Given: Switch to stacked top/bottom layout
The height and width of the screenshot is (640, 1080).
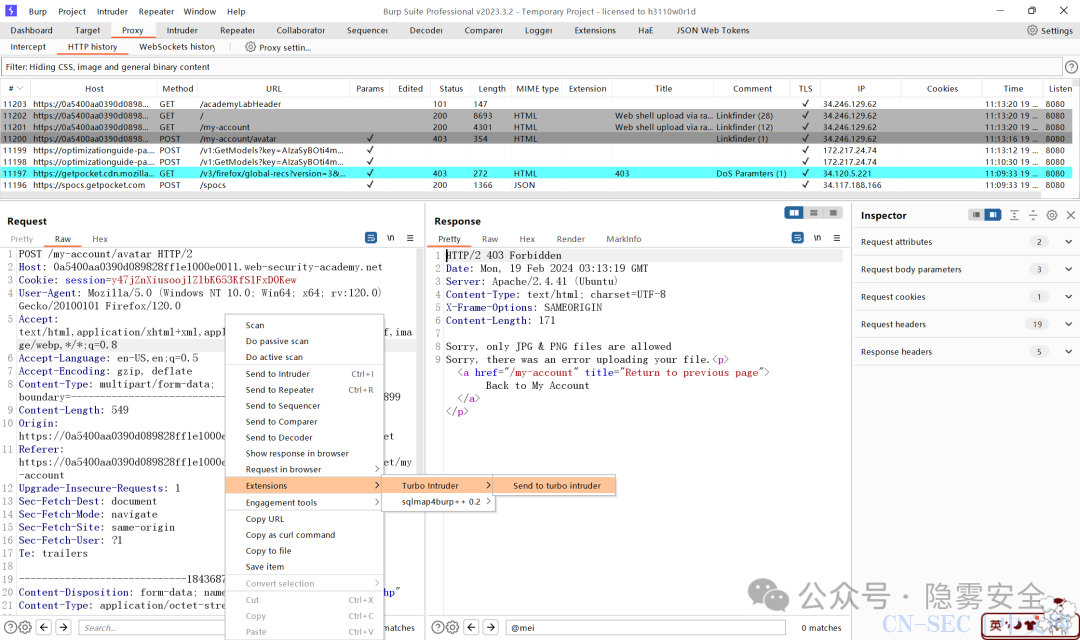Looking at the screenshot, I should point(813,213).
